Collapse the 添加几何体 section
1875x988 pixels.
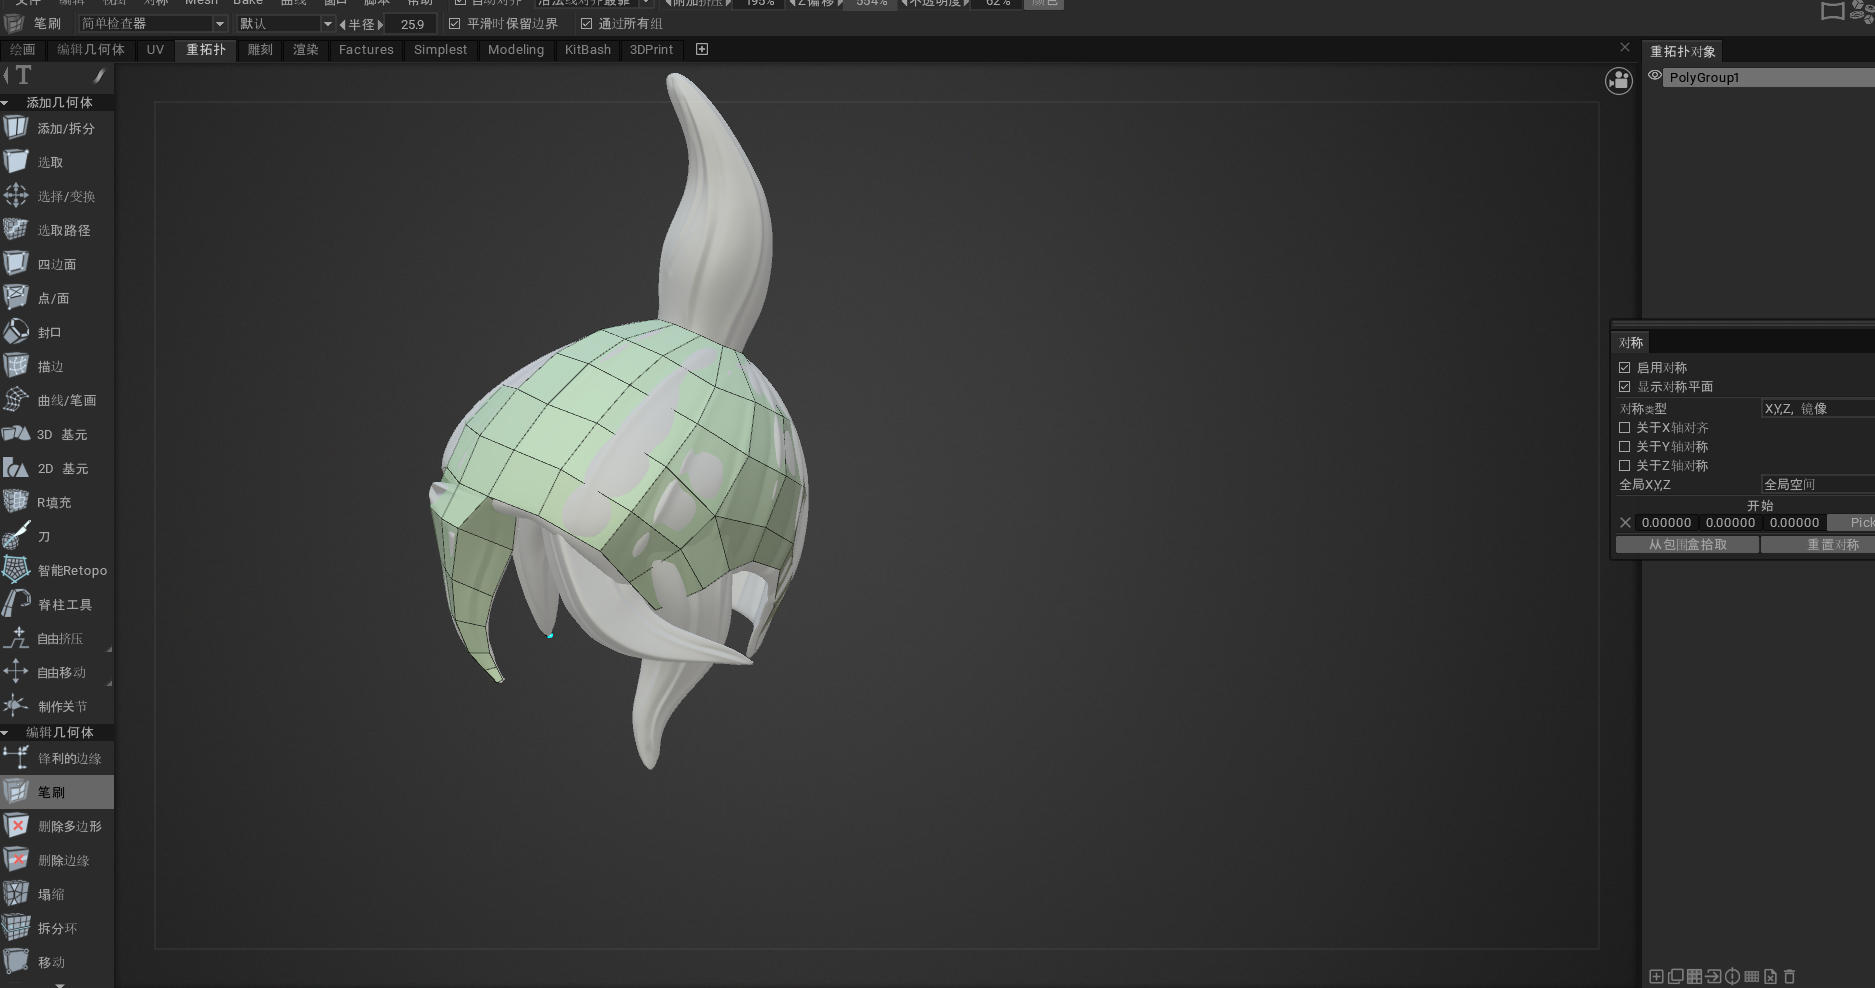[x=6, y=103]
